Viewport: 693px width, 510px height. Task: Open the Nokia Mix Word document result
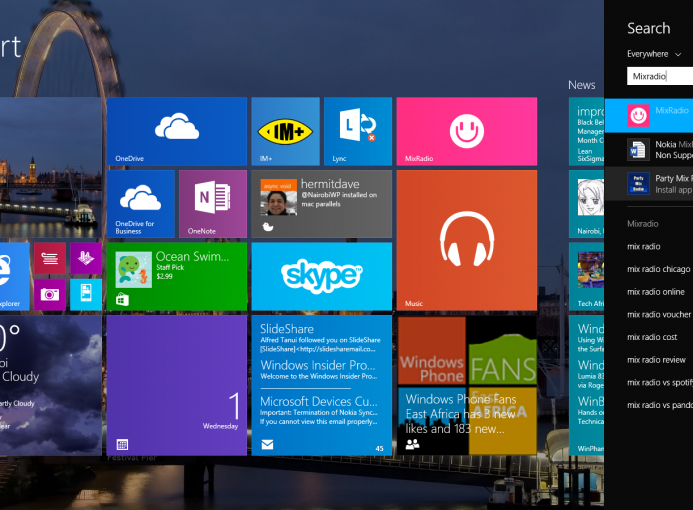click(649, 150)
